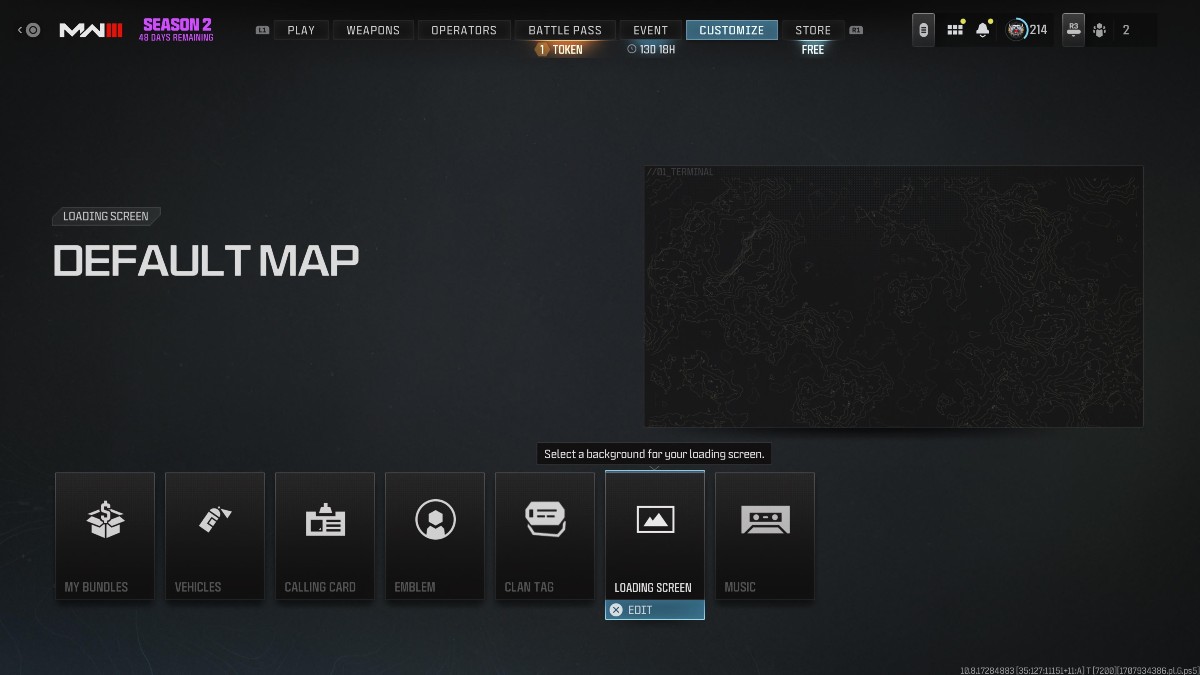Open the Battle Pass menu

point(564,29)
